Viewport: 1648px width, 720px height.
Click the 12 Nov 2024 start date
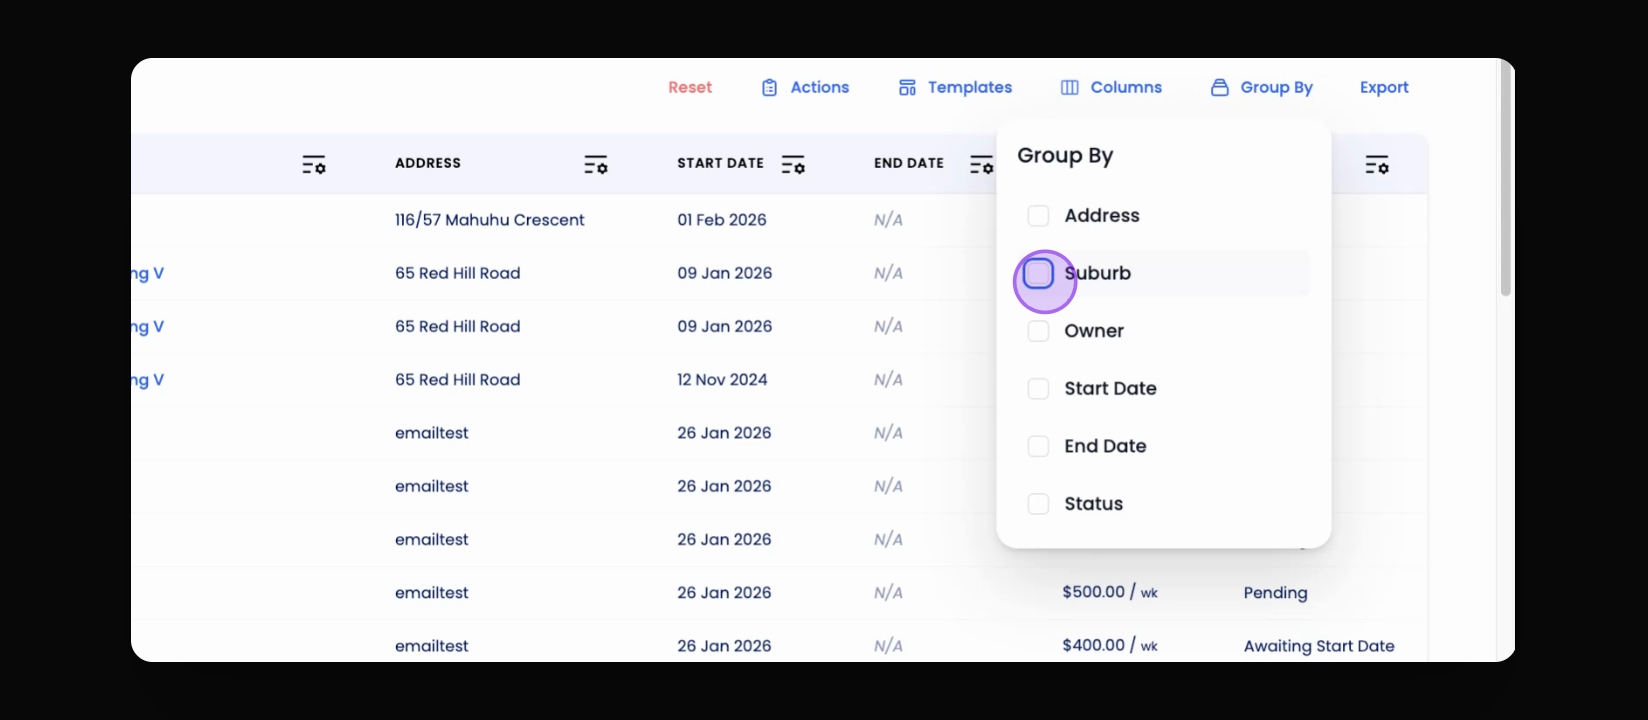[x=722, y=380]
